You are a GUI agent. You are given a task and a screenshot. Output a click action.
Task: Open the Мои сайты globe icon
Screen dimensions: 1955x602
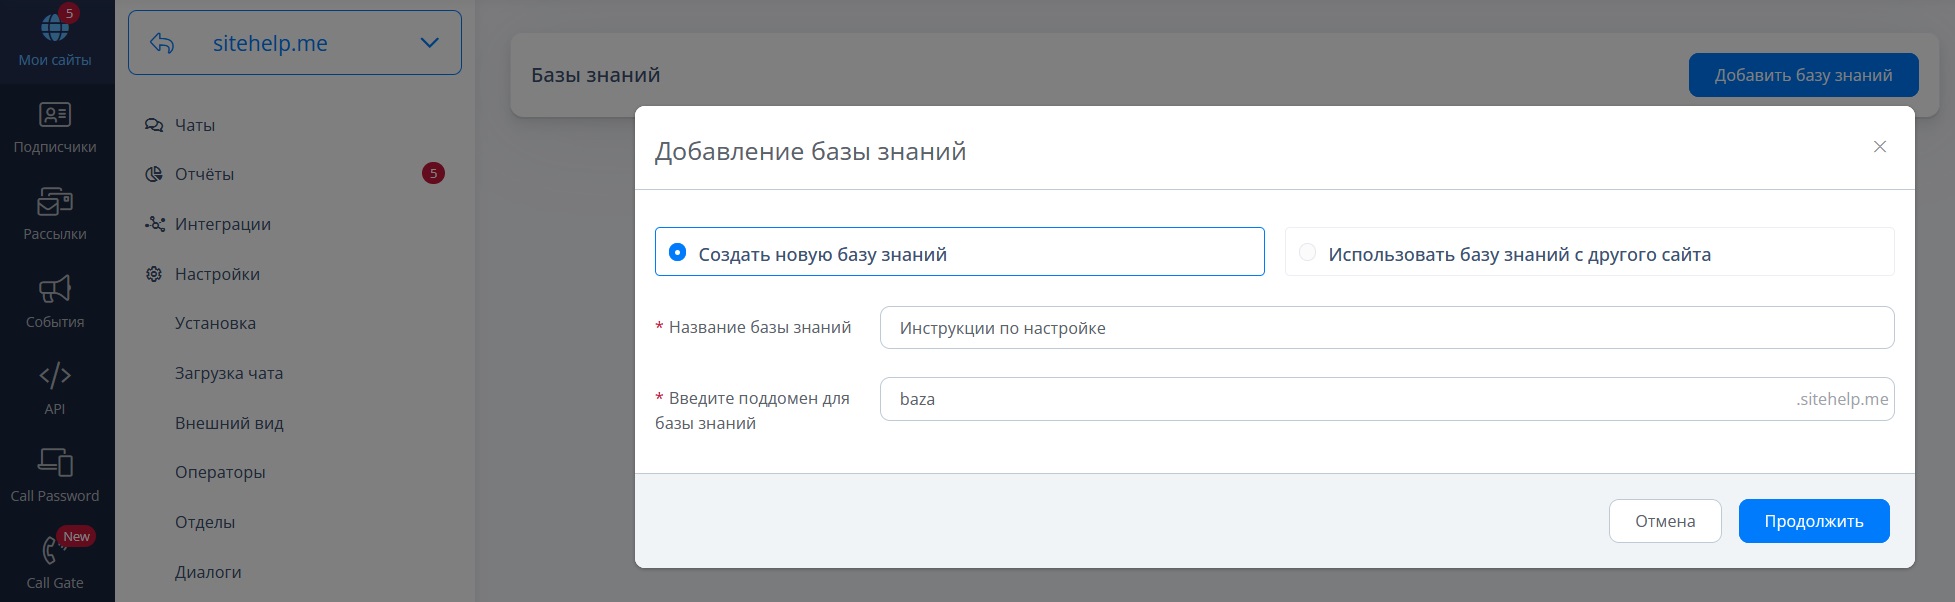point(55,27)
